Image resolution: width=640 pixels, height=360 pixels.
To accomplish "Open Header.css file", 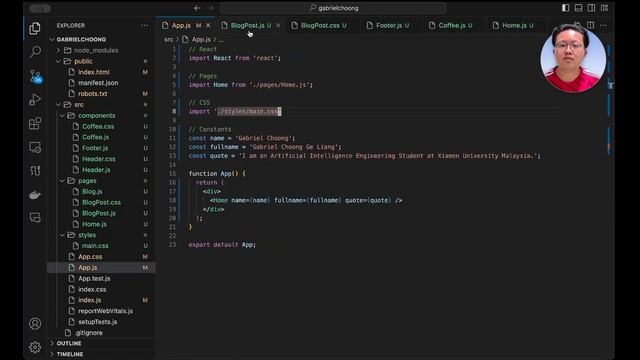I will [99, 159].
